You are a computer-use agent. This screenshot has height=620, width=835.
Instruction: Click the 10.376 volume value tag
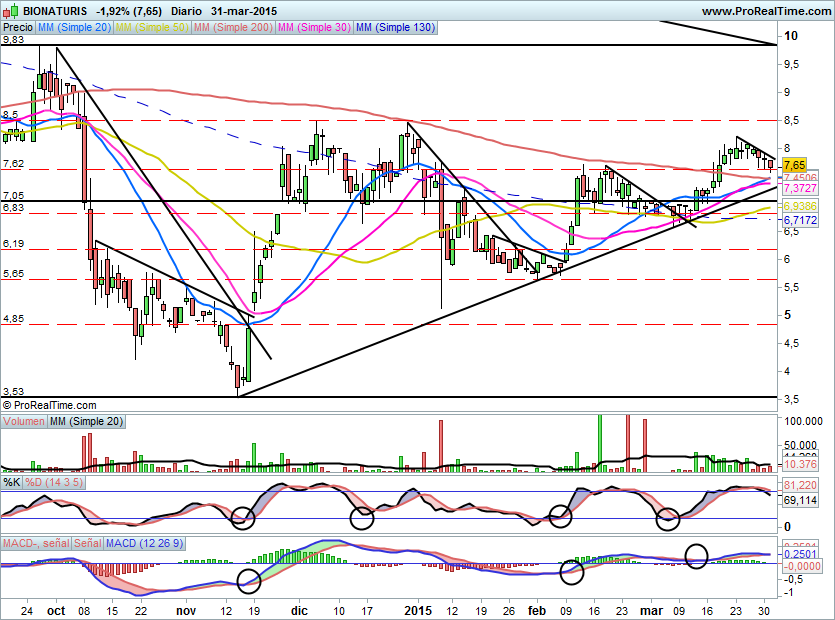coord(799,465)
